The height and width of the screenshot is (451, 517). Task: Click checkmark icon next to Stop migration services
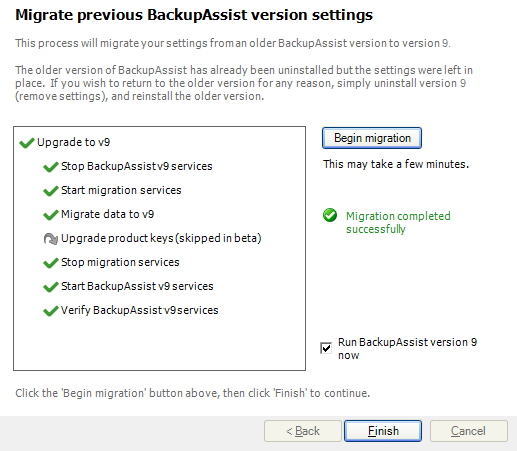tap(51, 263)
